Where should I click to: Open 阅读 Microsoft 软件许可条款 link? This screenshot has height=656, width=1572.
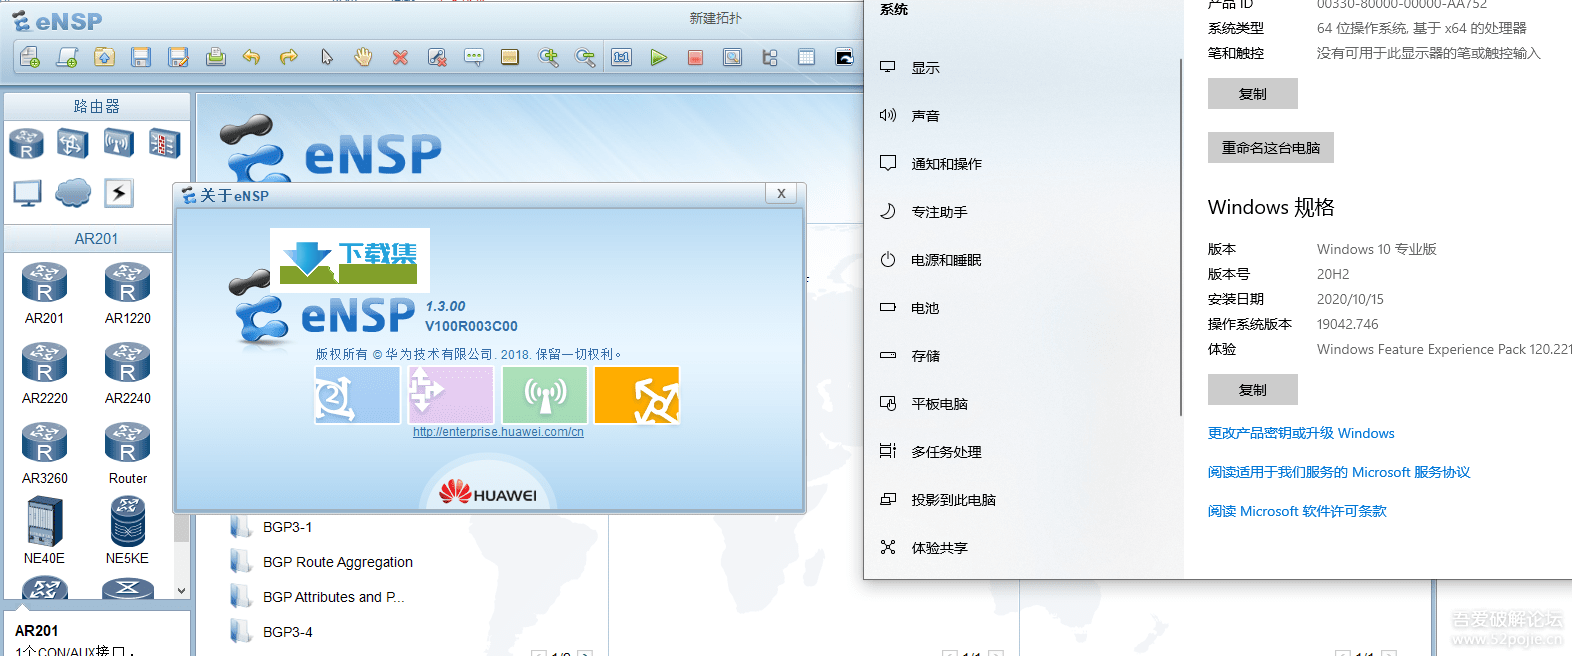[x=1297, y=511]
